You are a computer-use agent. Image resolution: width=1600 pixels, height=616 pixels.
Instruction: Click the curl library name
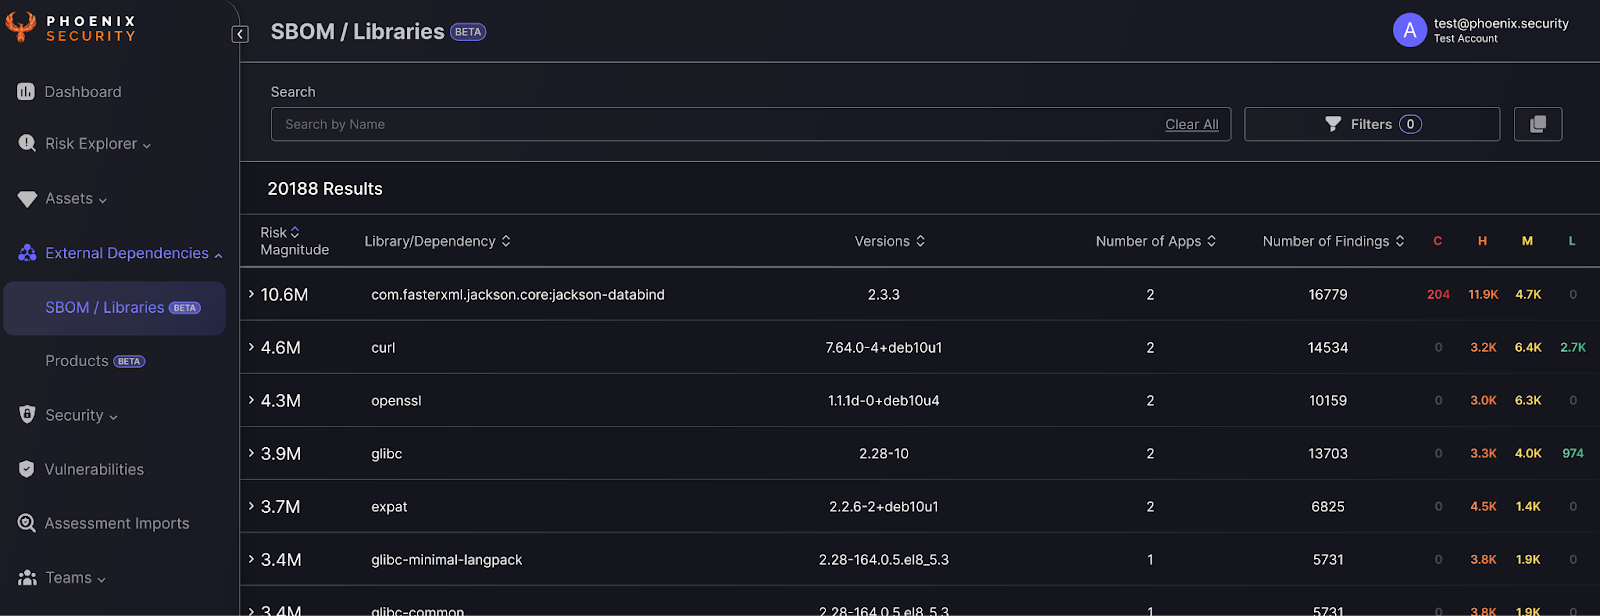click(x=383, y=348)
